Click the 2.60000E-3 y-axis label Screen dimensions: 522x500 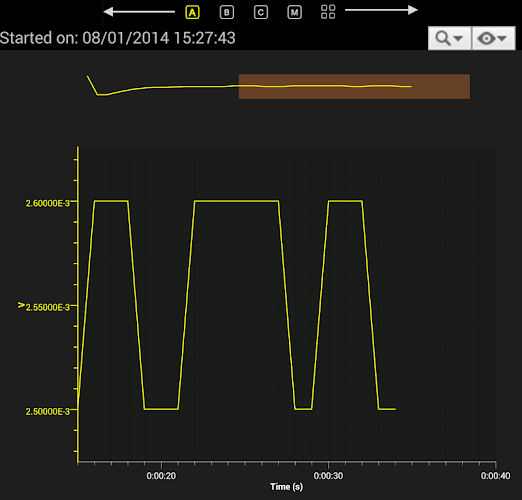coord(48,203)
